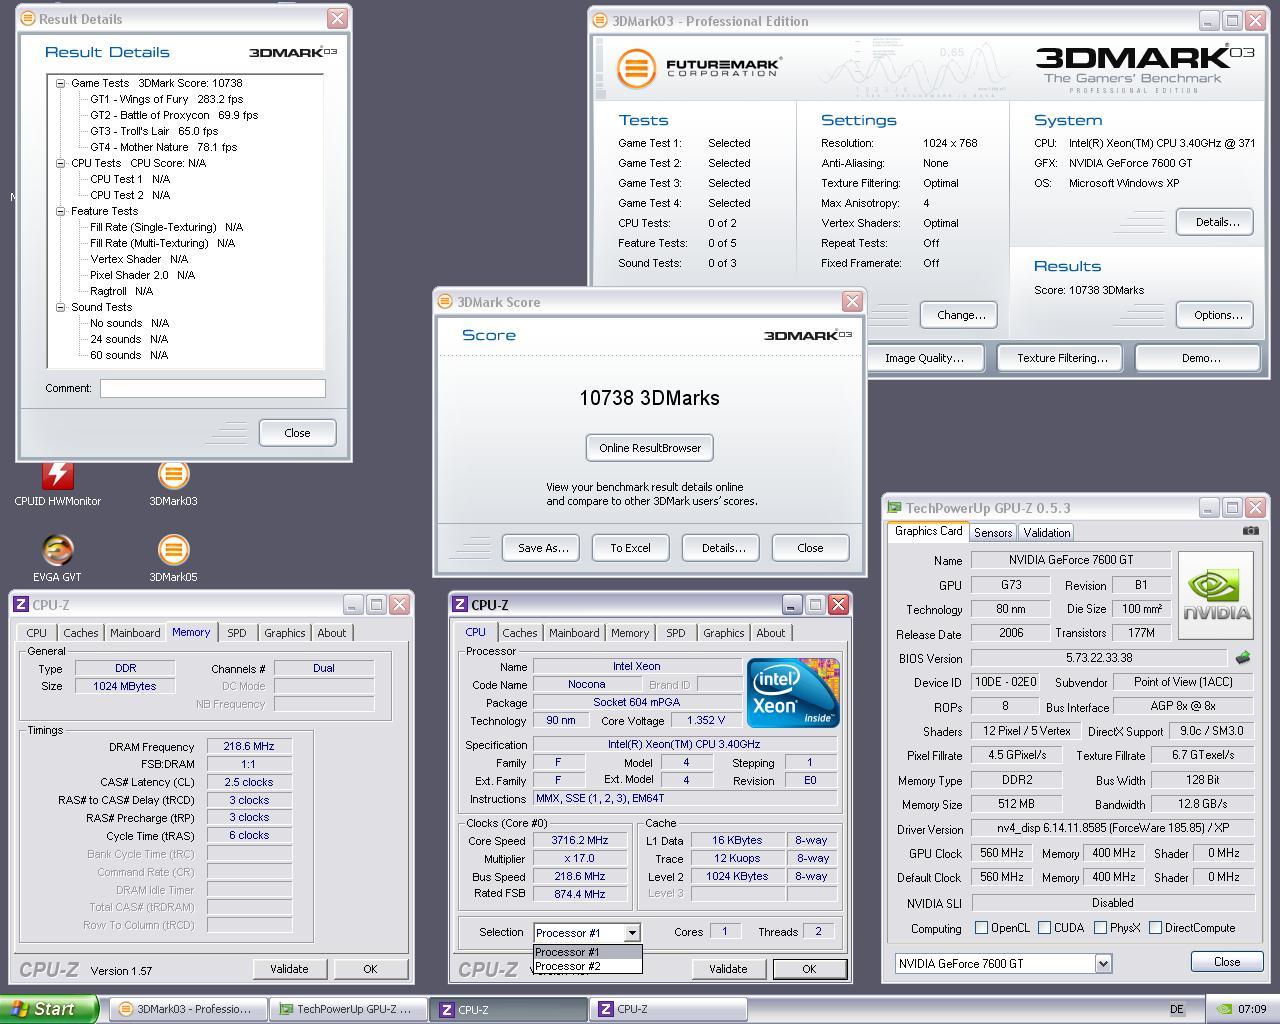Select the Pixel Shader 2.0 tree row
Image resolution: width=1280 pixels, height=1024 pixels.
pyautogui.click(x=142, y=275)
